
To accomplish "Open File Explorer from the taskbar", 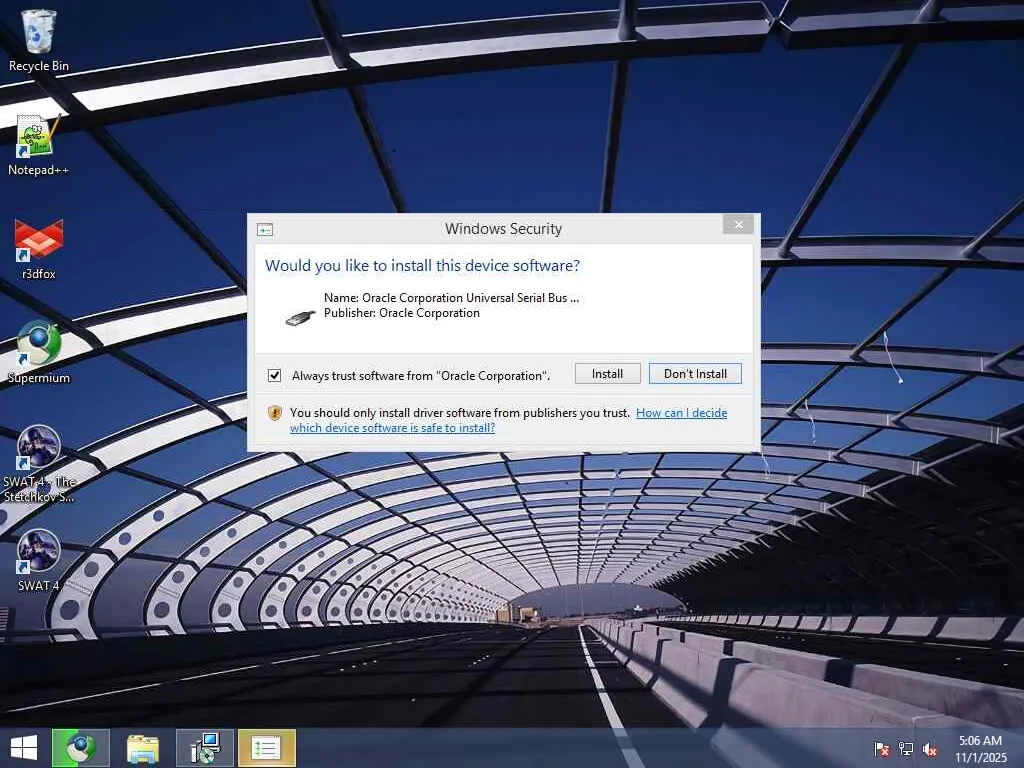I will (x=142, y=748).
